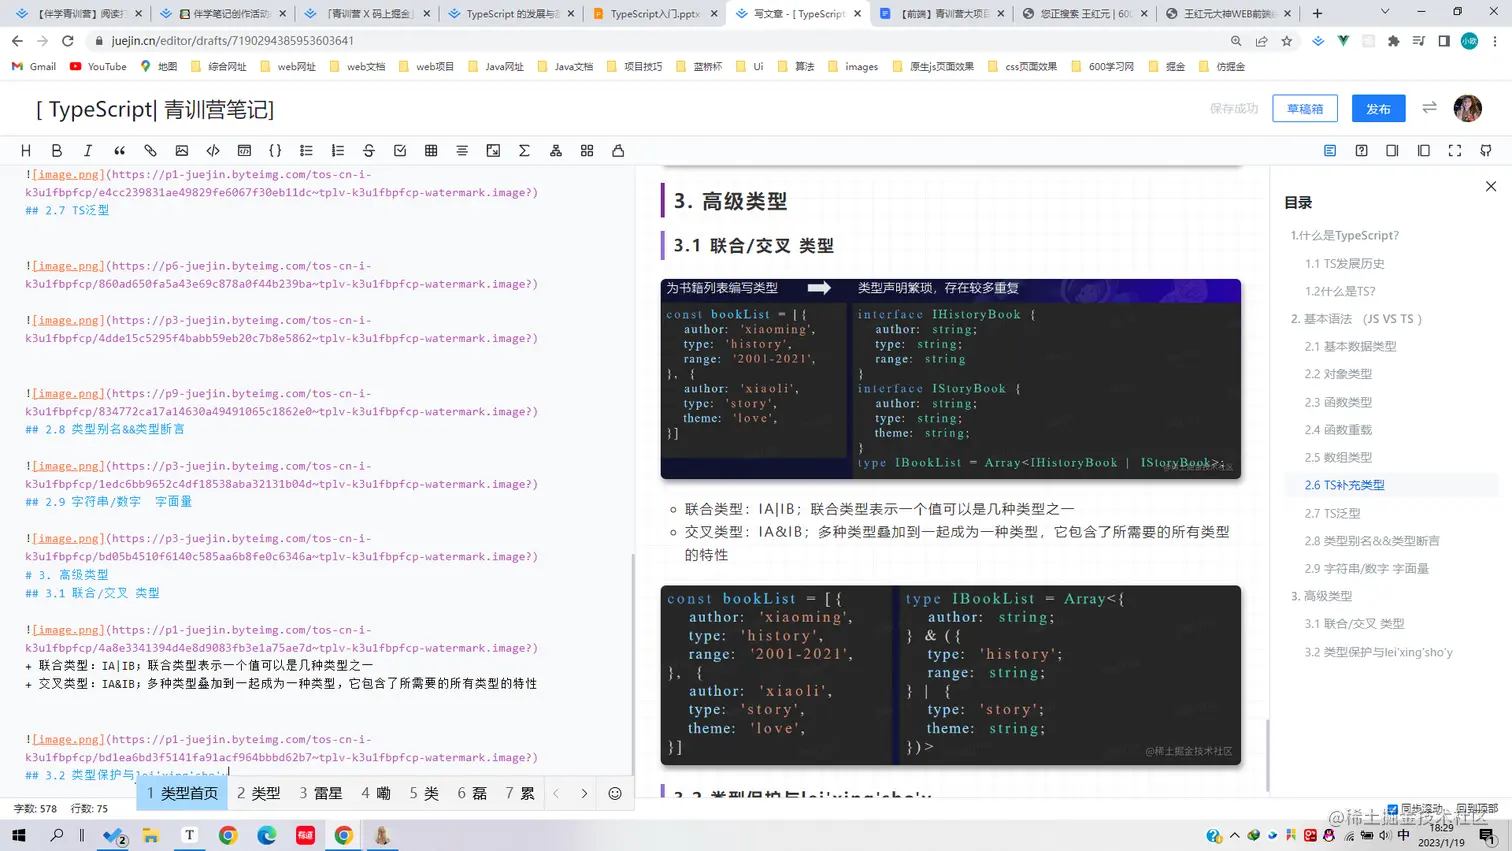
Task: Click the browser address bar URL
Action: 232,41
